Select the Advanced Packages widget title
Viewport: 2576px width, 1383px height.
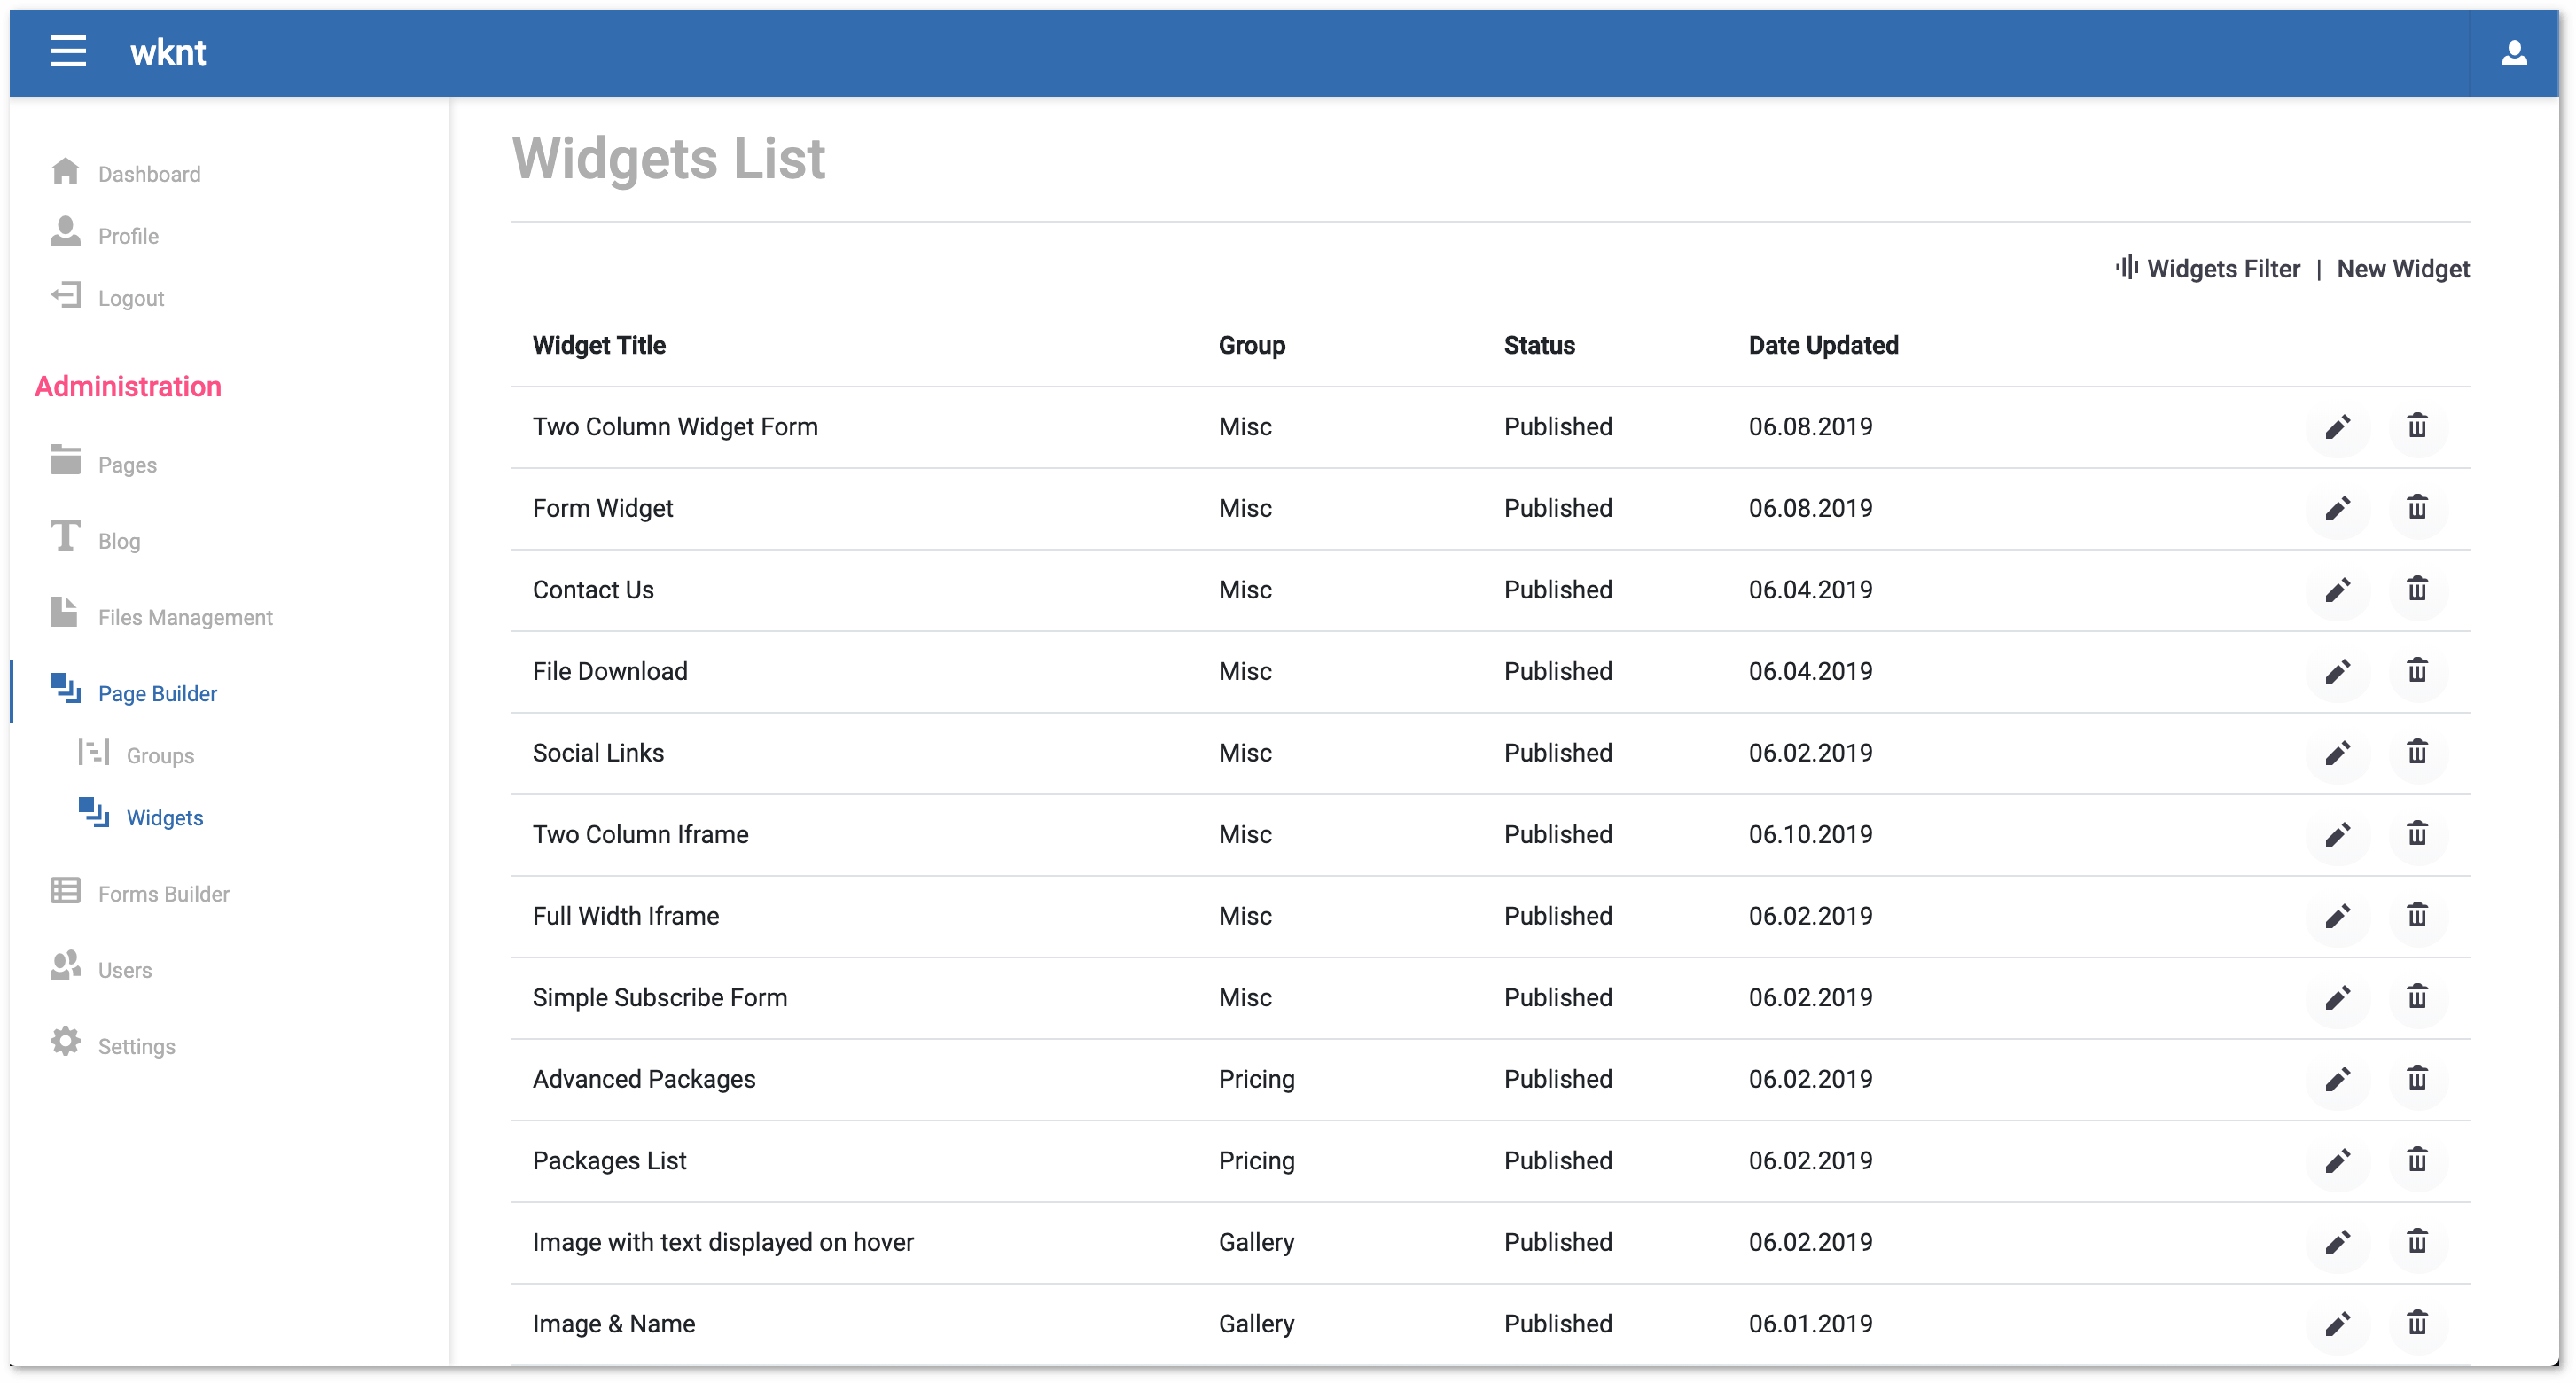(644, 1078)
